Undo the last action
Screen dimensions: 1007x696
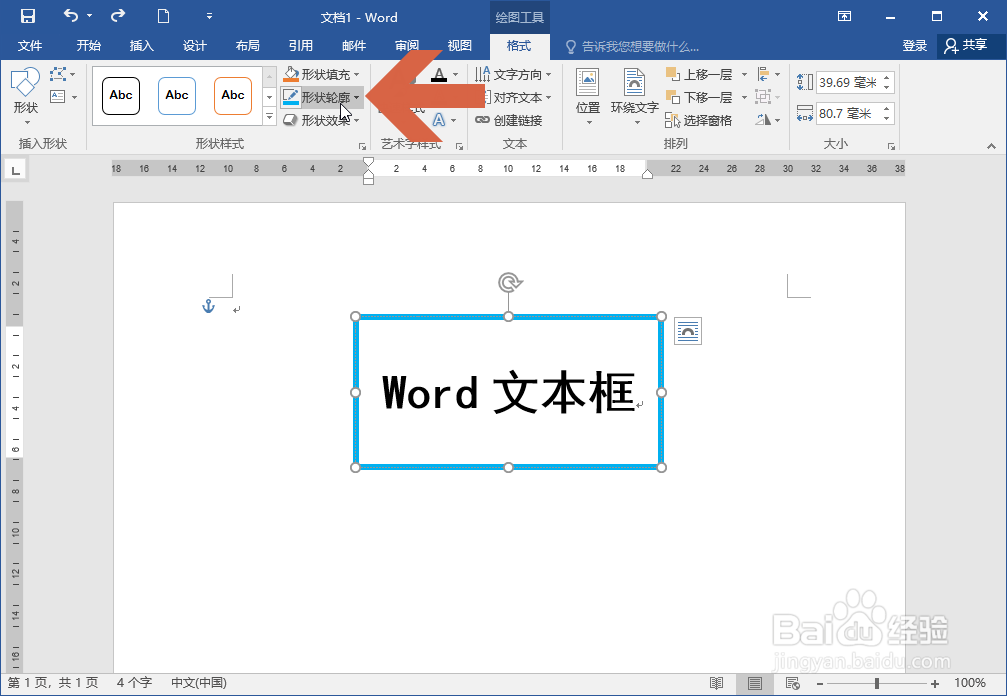coord(71,16)
